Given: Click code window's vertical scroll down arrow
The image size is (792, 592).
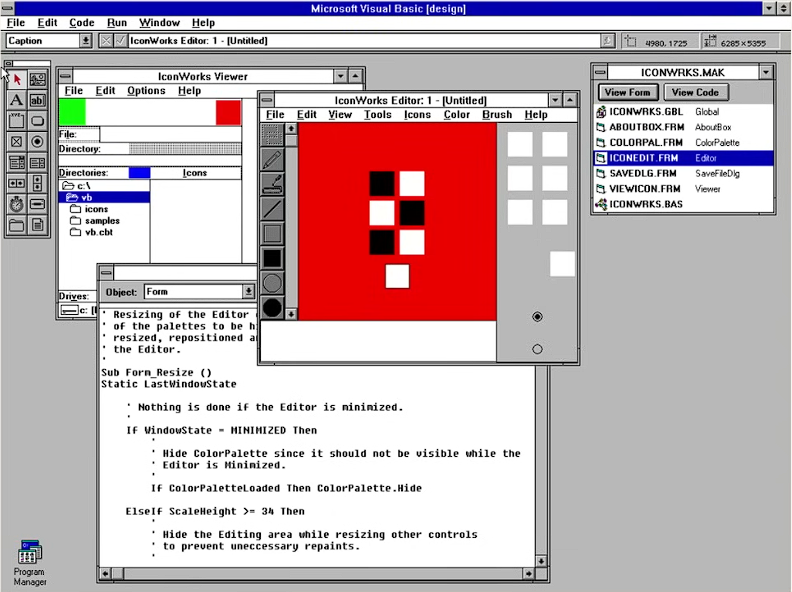Looking at the screenshot, I should (x=540, y=561).
